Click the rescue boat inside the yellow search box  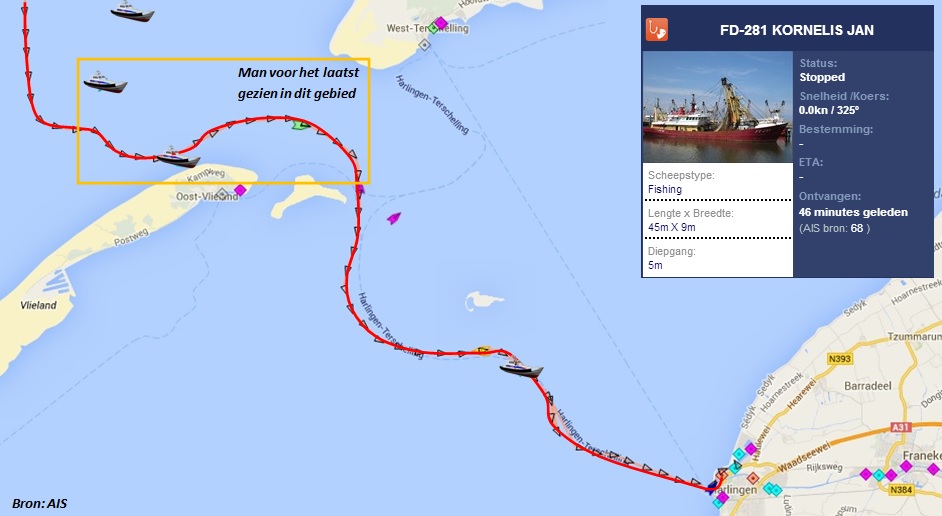(x=105, y=82)
